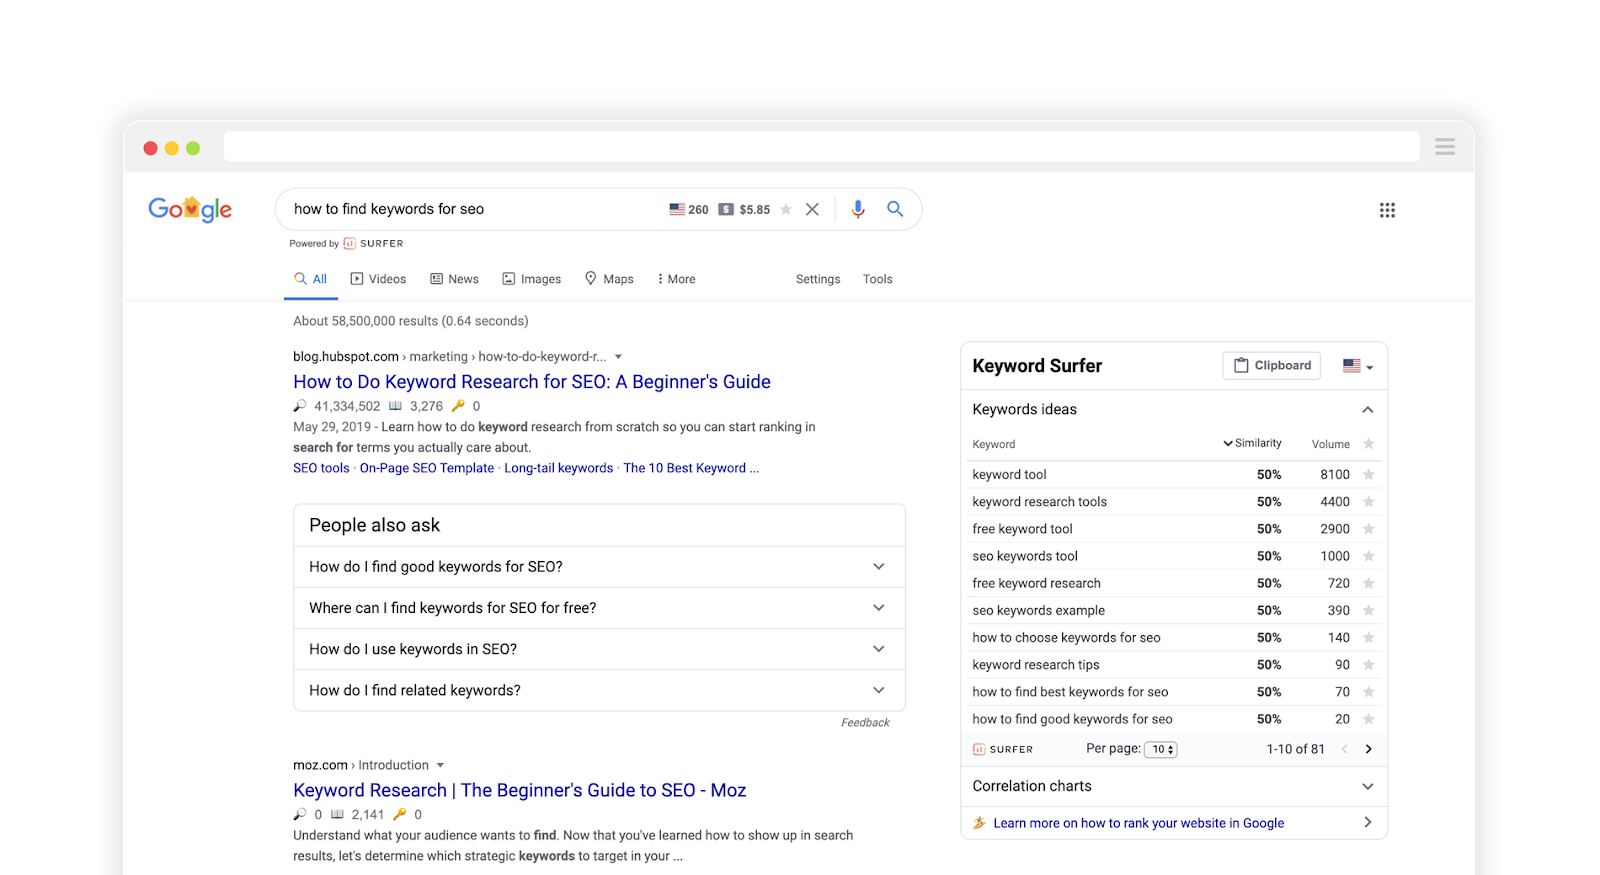Image resolution: width=1600 pixels, height=875 pixels.
Task: Open the country flag dropdown in Keyword Surfer
Action: click(1357, 366)
